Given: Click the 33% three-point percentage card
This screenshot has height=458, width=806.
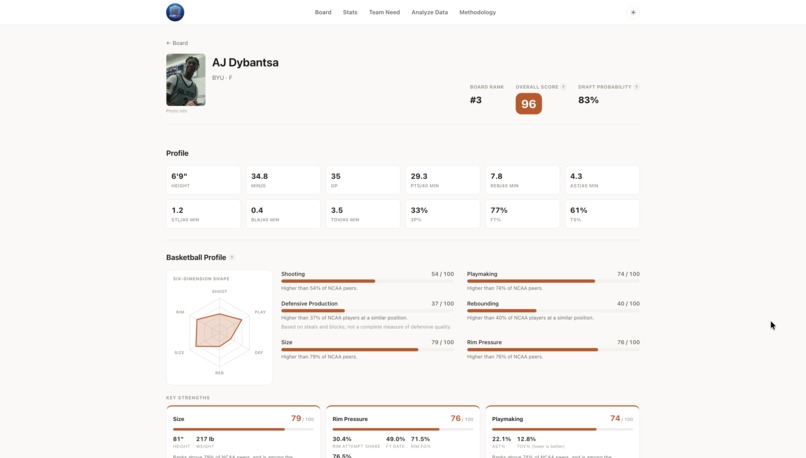Looking at the screenshot, I should (x=443, y=214).
